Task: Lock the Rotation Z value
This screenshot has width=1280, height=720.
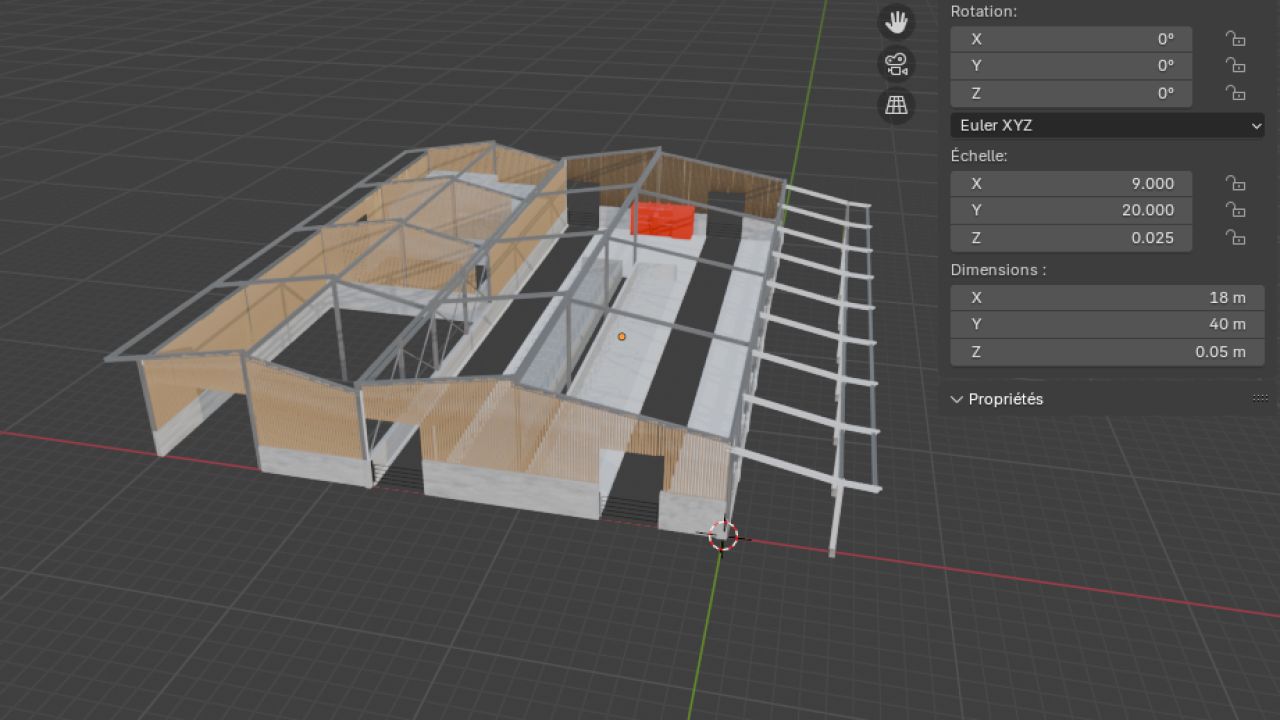Action: point(1236,93)
